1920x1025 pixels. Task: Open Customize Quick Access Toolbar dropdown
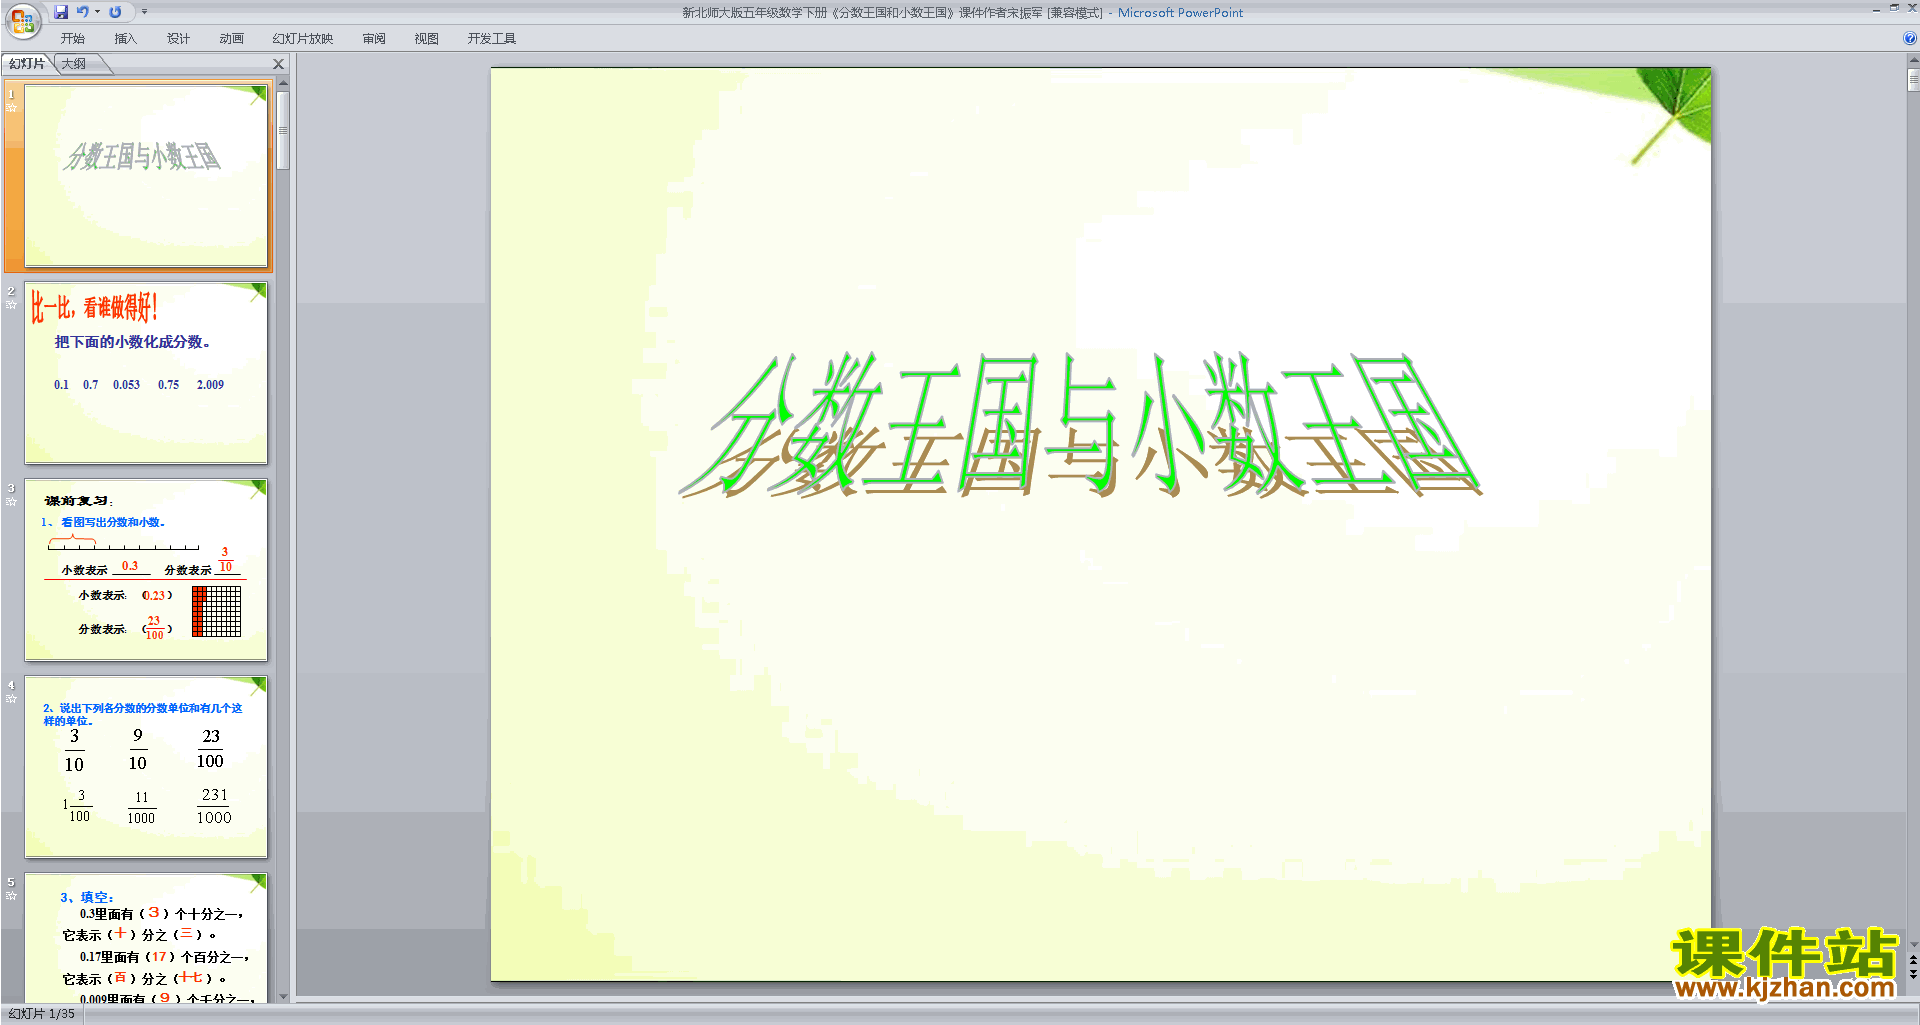coord(144,12)
